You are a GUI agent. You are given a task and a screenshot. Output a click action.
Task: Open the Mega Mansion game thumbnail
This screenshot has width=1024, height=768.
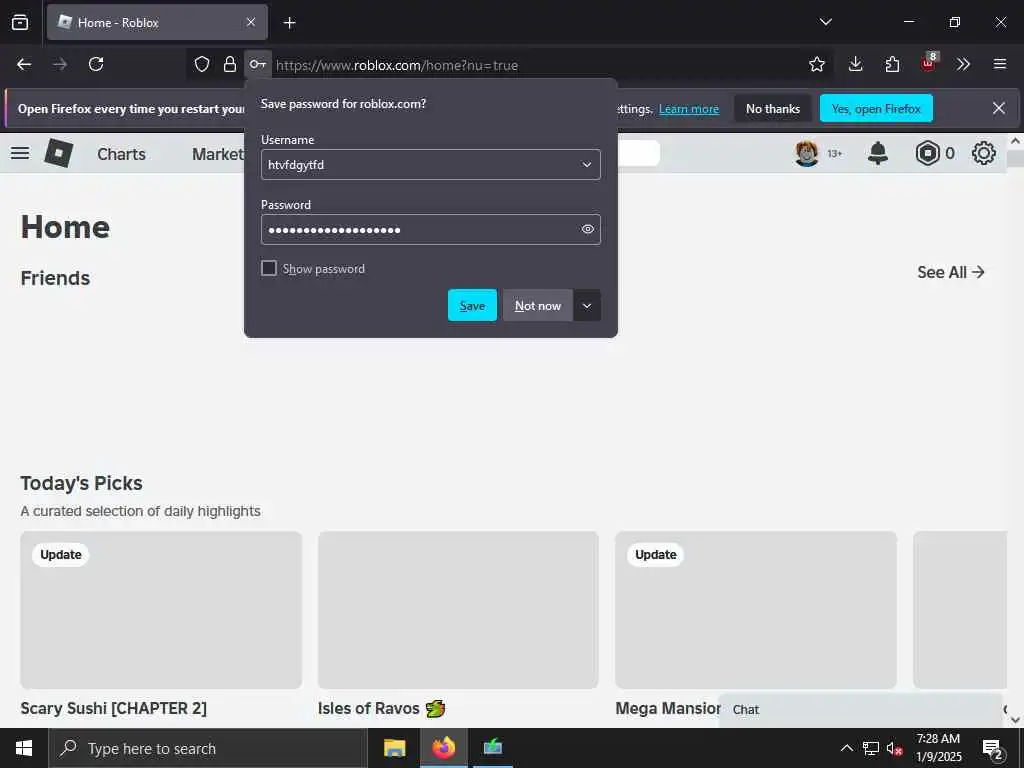coord(756,610)
